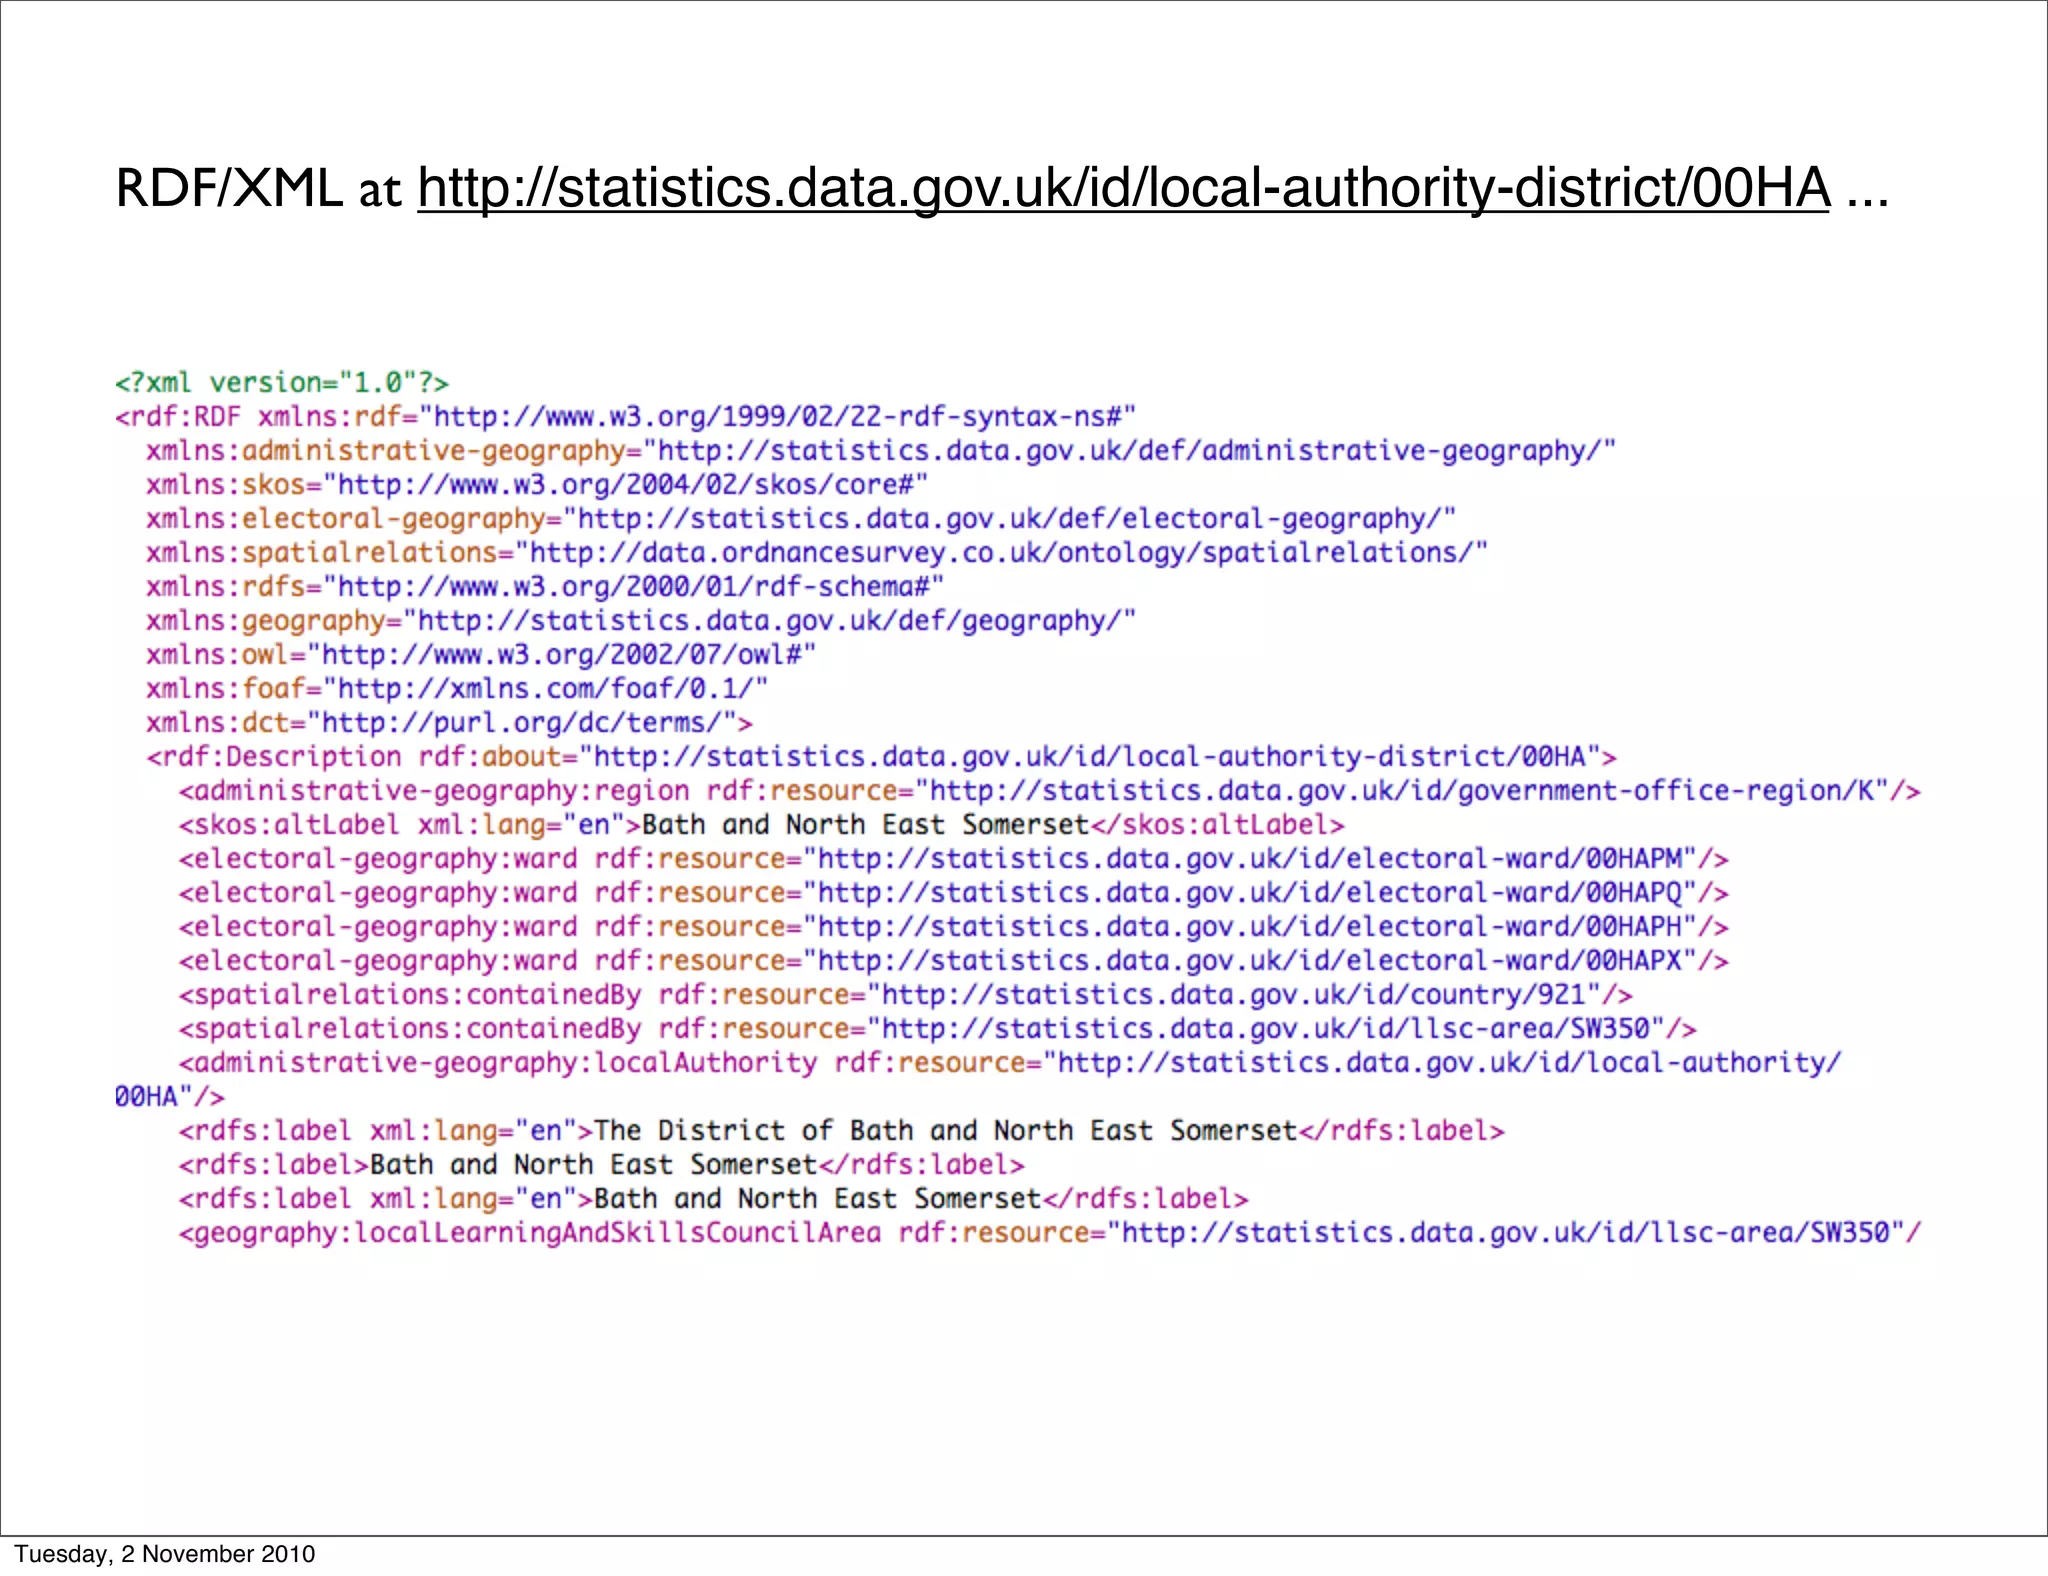2048x1576 pixels.
Task: Click the rdf:RDF xmlns:rdf namespace line
Action: [x=626, y=417]
